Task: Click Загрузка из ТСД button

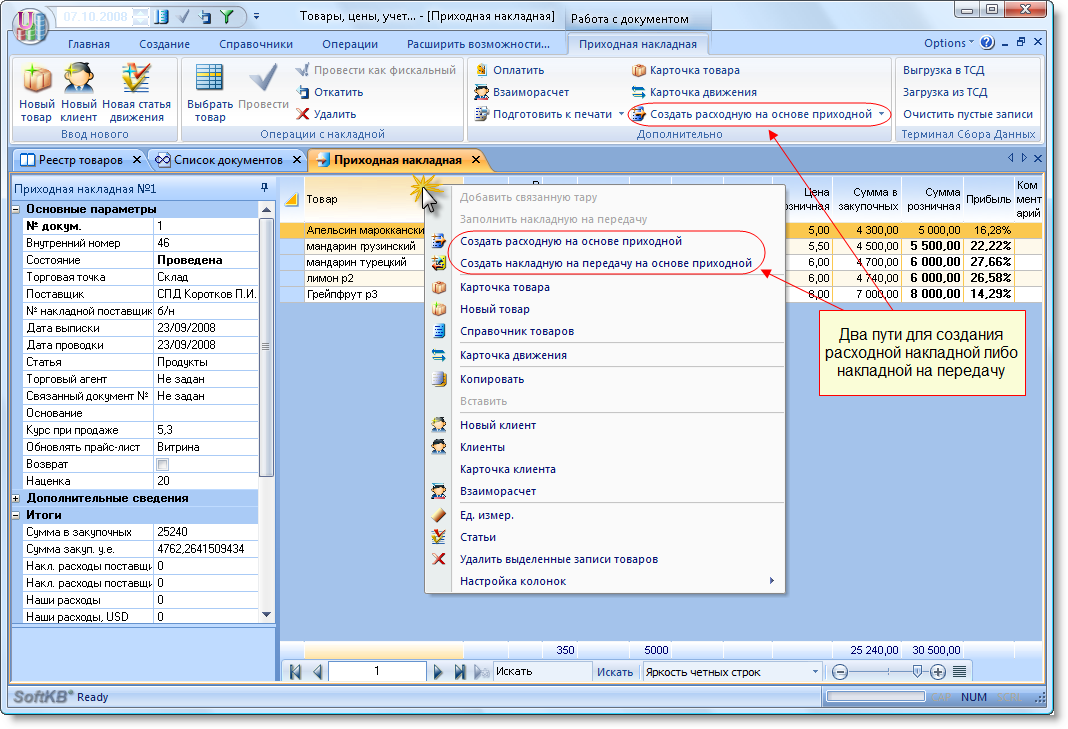Action: [945, 92]
